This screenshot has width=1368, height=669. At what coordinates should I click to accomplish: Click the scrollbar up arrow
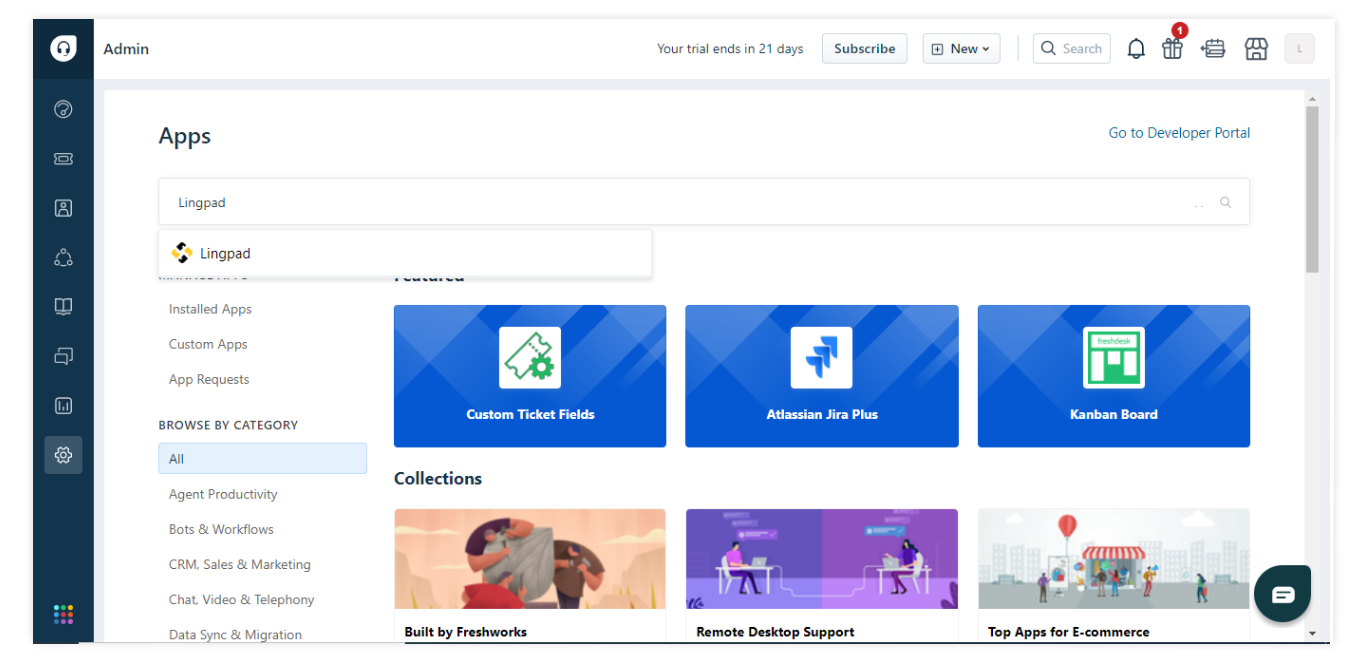pyautogui.click(x=1312, y=98)
